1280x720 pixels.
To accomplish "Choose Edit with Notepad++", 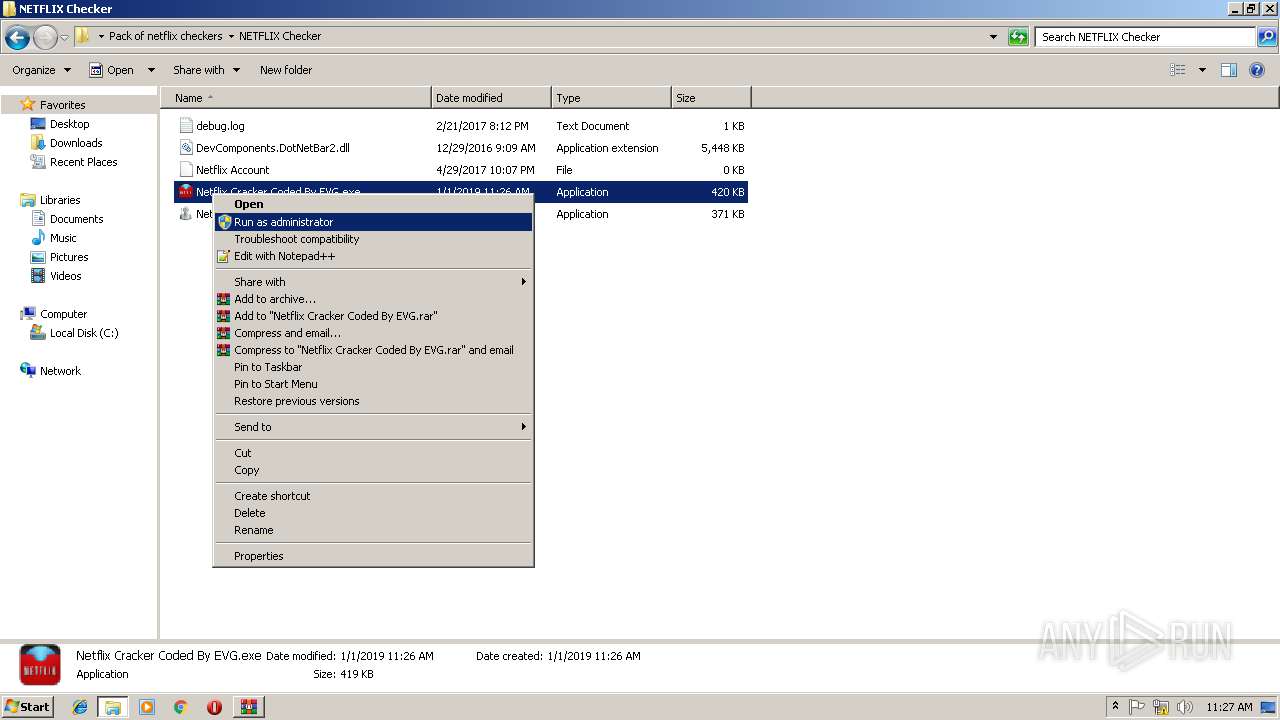I will tap(374, 256).
